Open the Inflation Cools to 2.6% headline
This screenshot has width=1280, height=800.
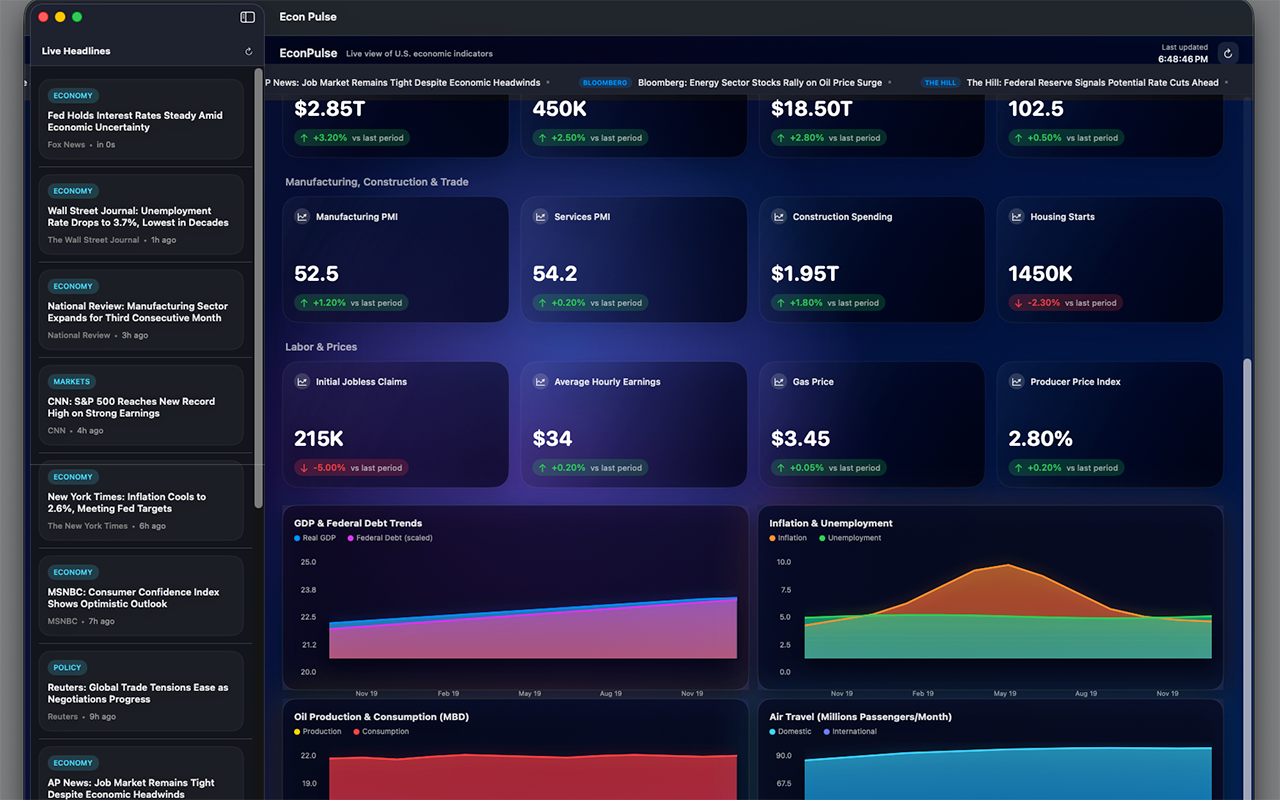point(141,502)
